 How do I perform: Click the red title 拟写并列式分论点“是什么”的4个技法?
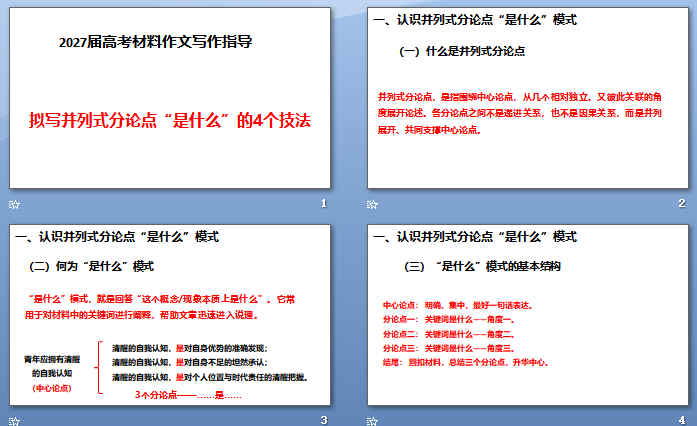(170, 120)
